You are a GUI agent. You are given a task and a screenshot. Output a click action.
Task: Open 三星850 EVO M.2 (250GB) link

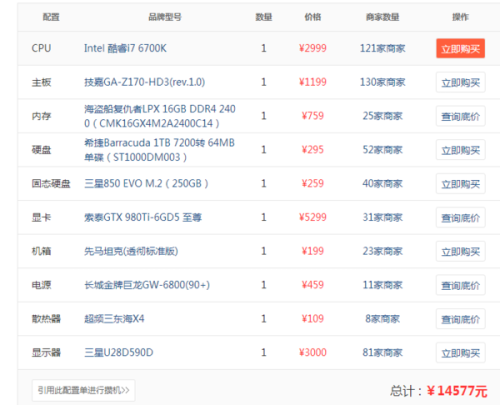(x=146, y=183)
